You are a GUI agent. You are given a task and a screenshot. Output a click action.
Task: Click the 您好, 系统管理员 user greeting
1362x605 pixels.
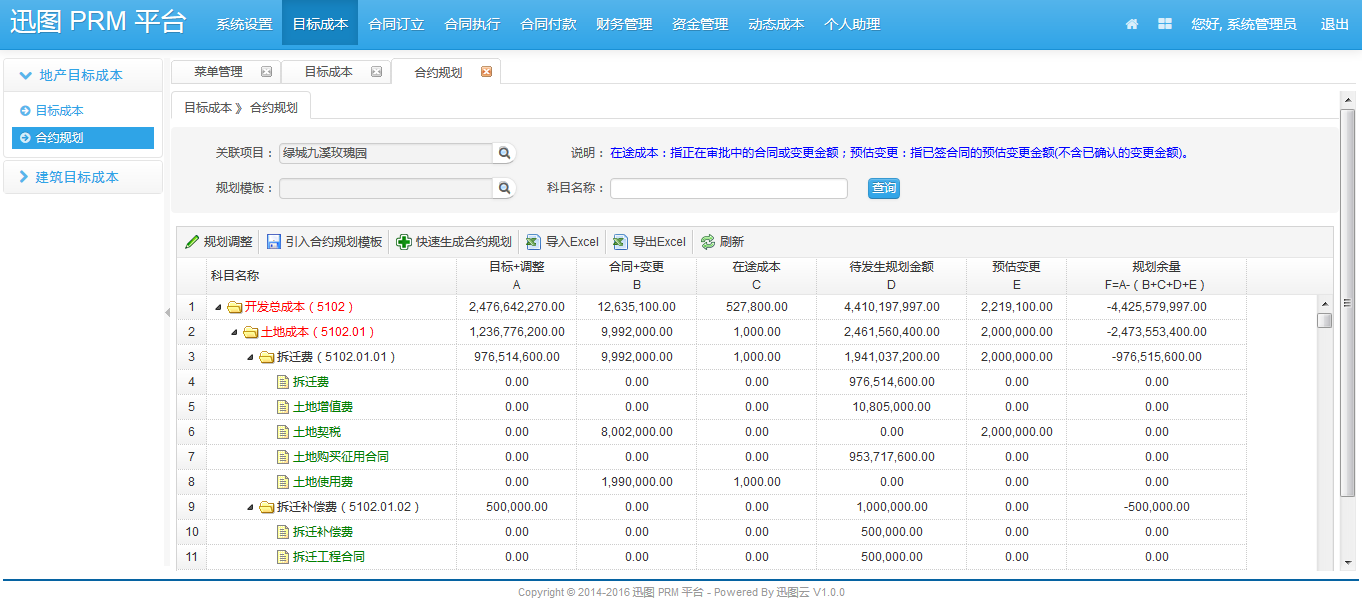pos(1244,24)
